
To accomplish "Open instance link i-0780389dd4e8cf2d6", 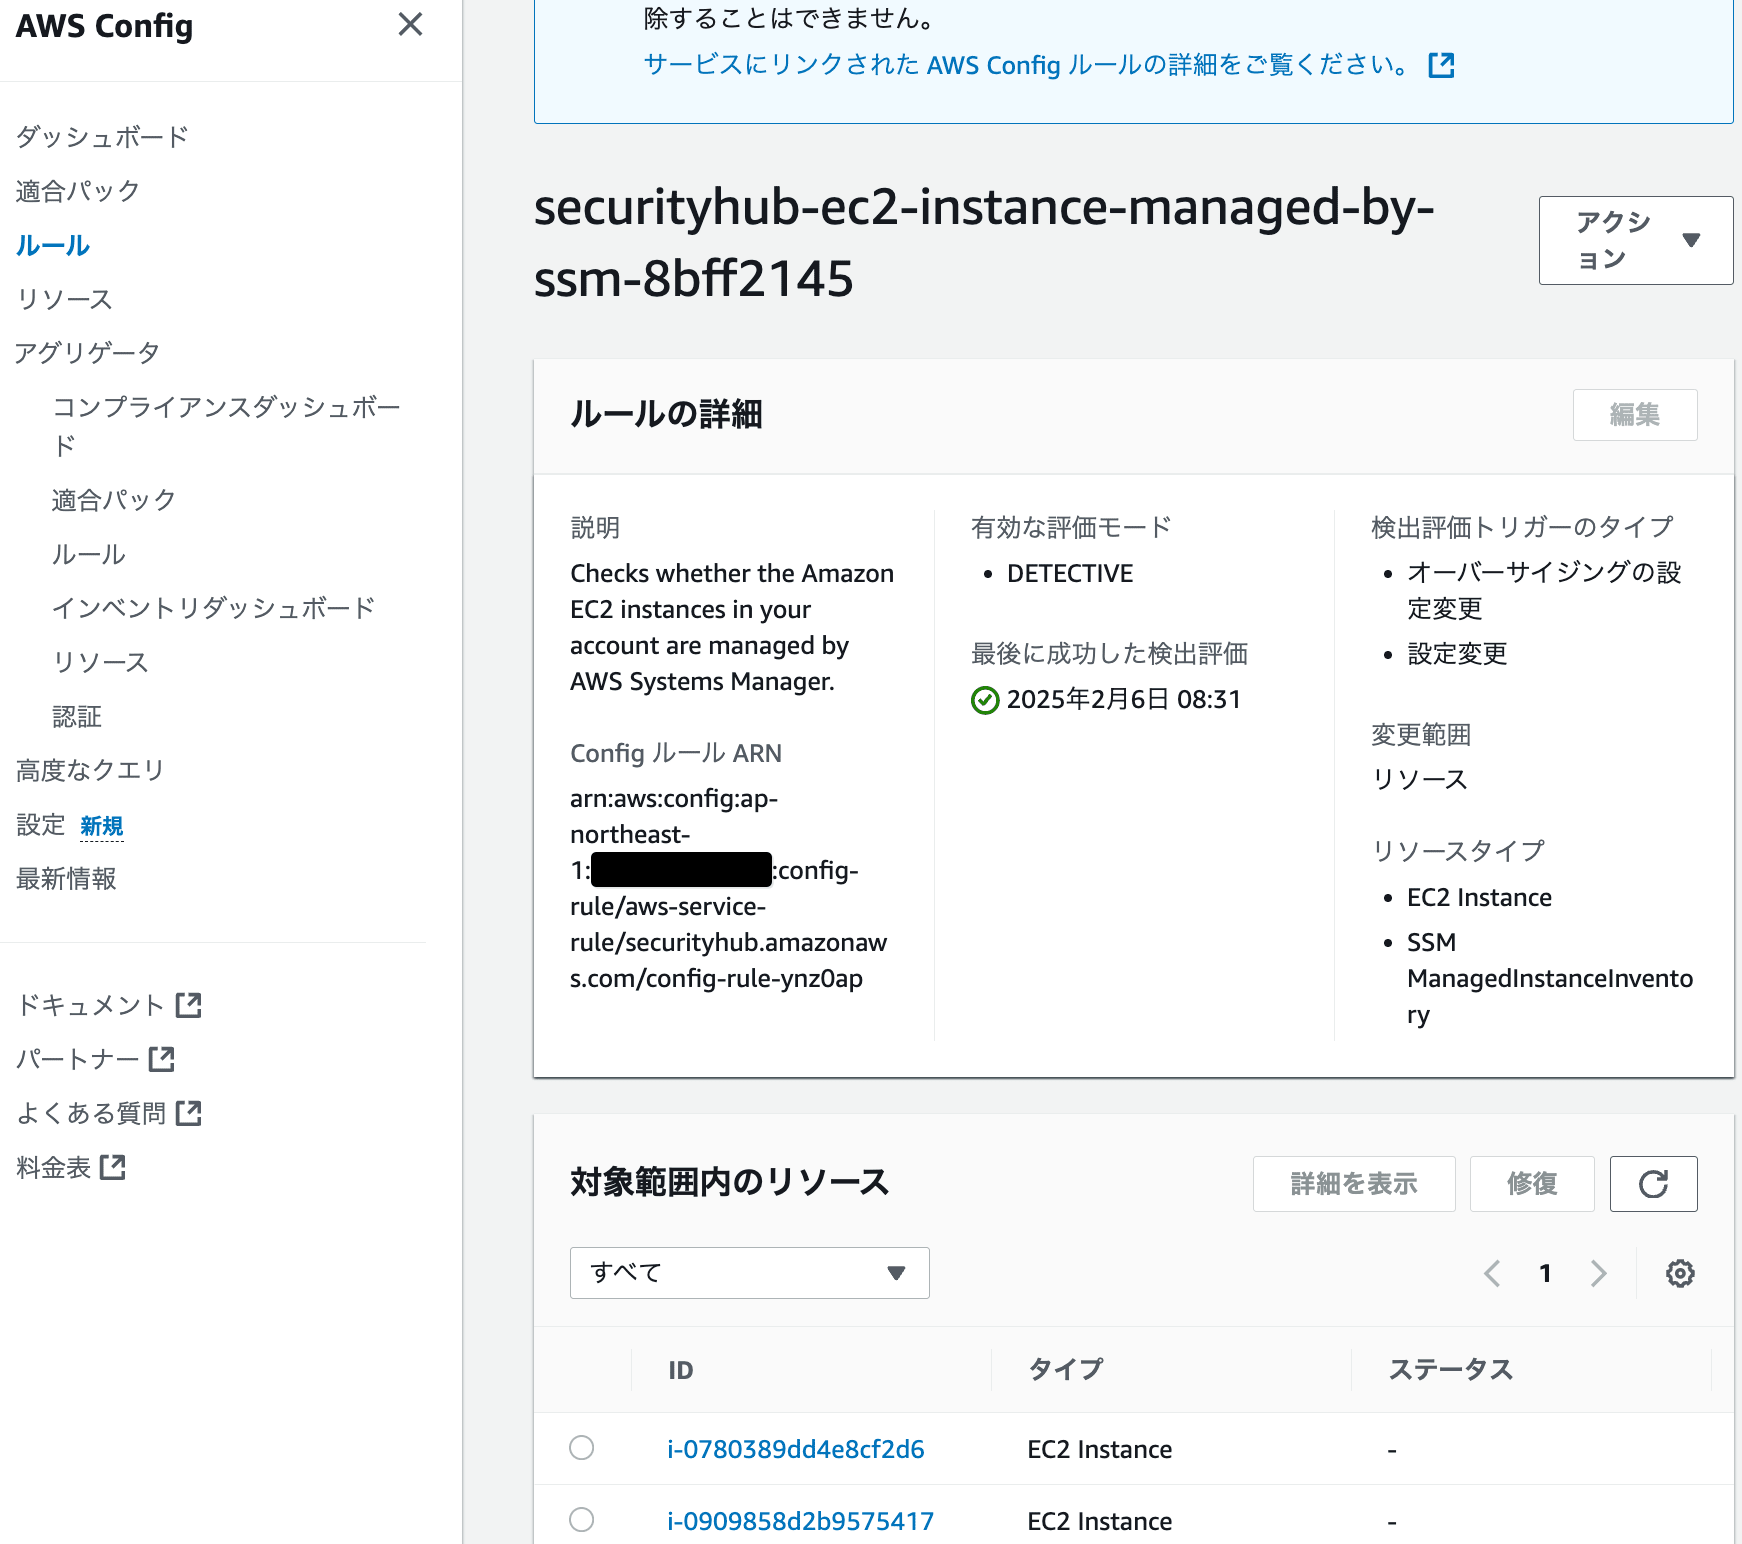I will click(796, 1449).
